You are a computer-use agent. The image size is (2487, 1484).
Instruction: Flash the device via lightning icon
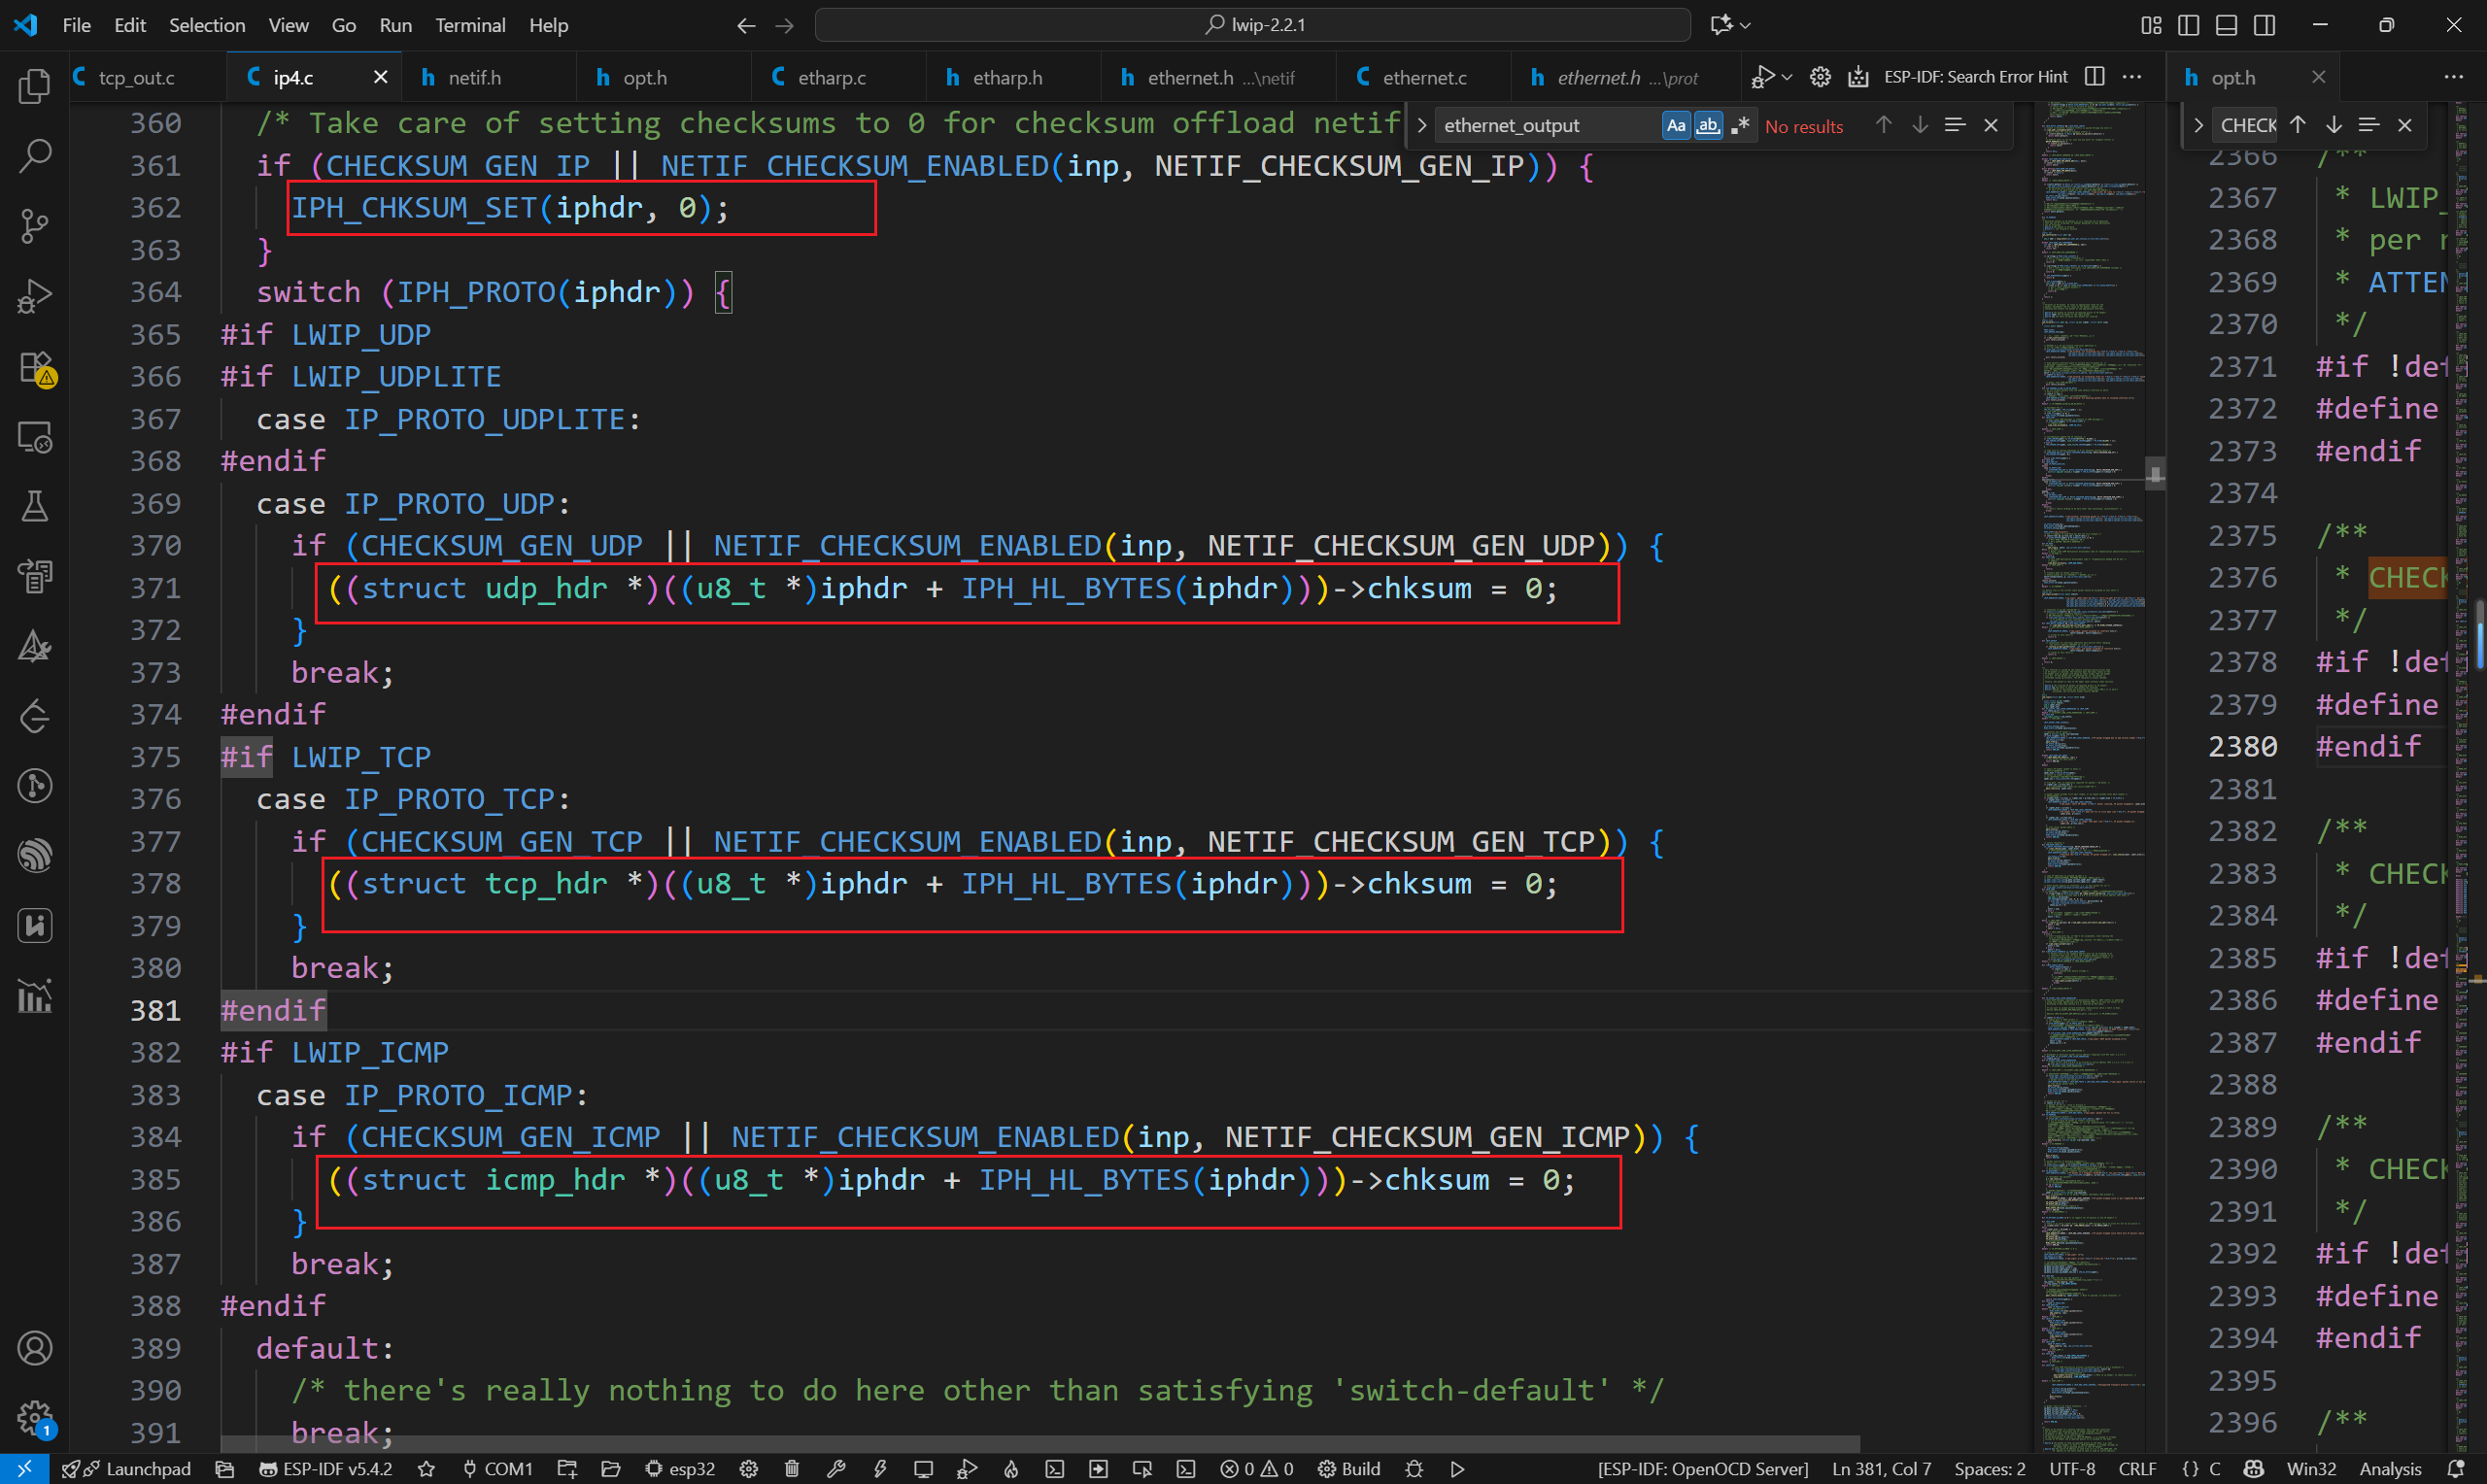[x=880, y=1468]
